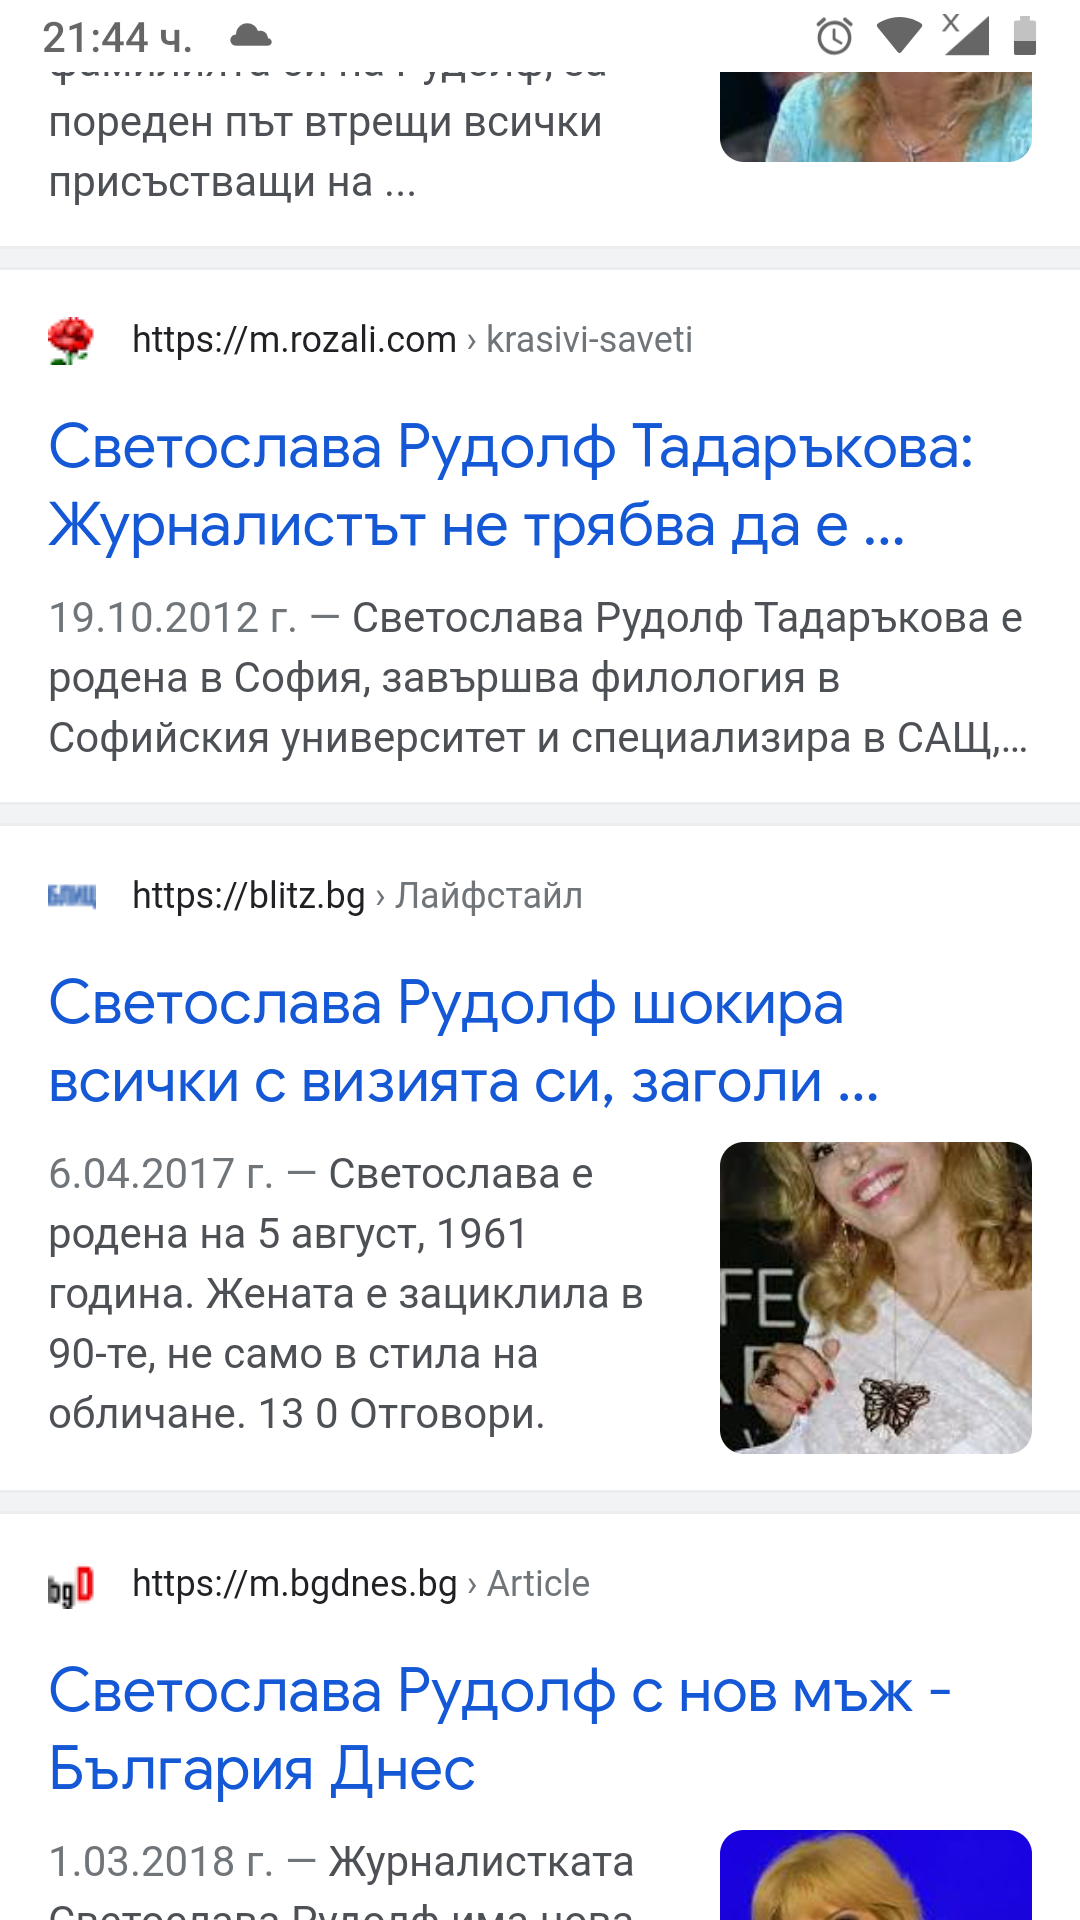Image resolution: width=1080 pixels, height=1920 pixels.
Task: Tap the battery status icon
Action: pyautogui.click(x=1025, y=36)
